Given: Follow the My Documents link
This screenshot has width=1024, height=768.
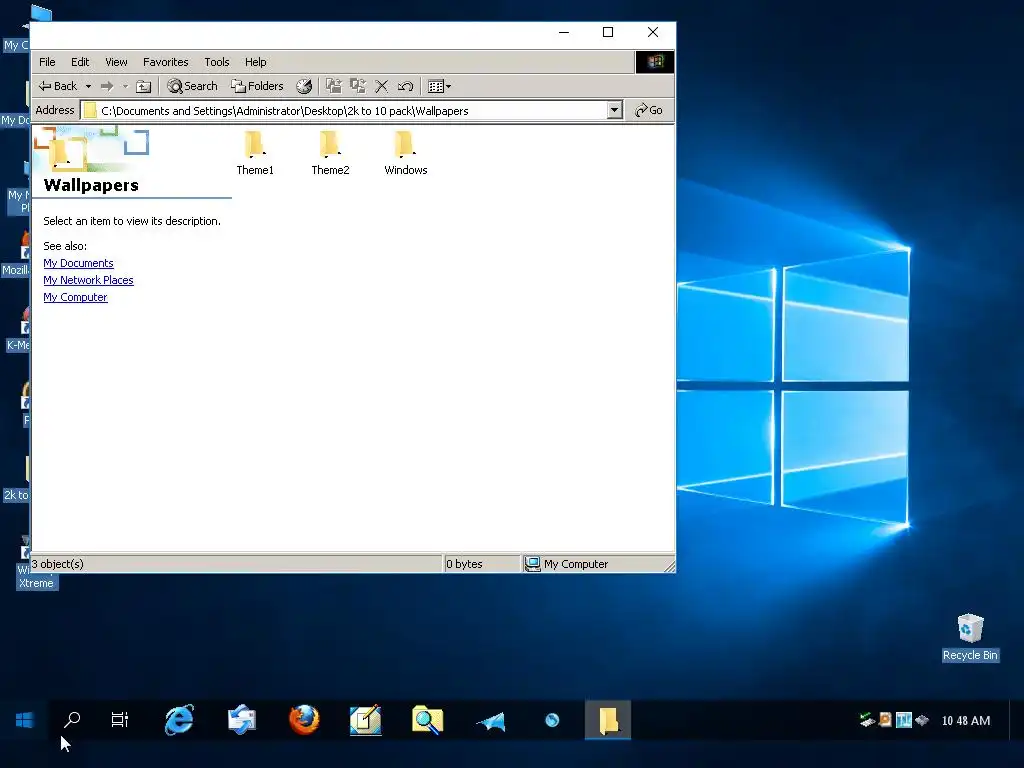Looking at the screenshot, I should 78,263.
